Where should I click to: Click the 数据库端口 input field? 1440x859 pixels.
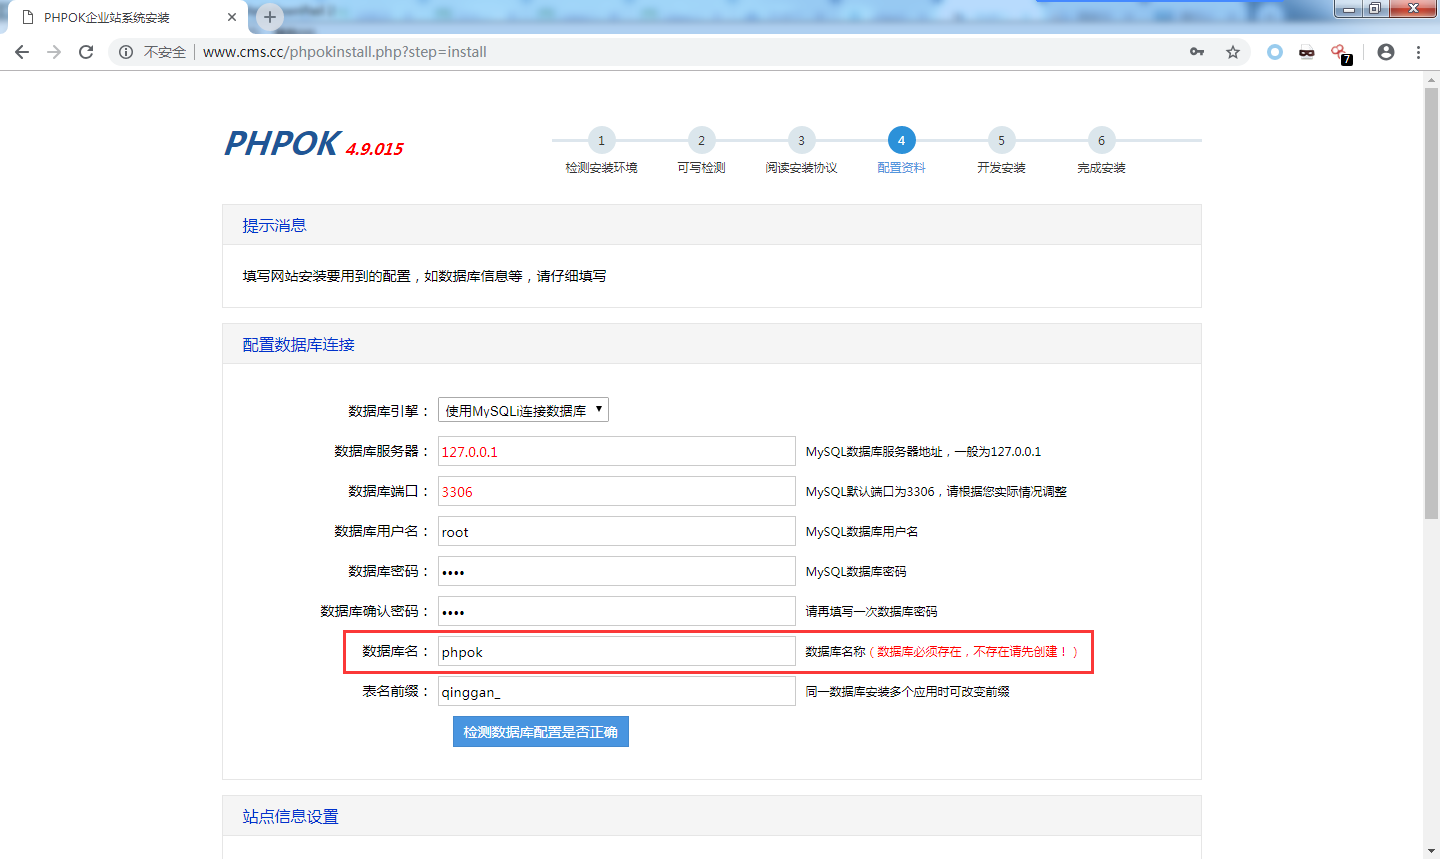(617, 491)
